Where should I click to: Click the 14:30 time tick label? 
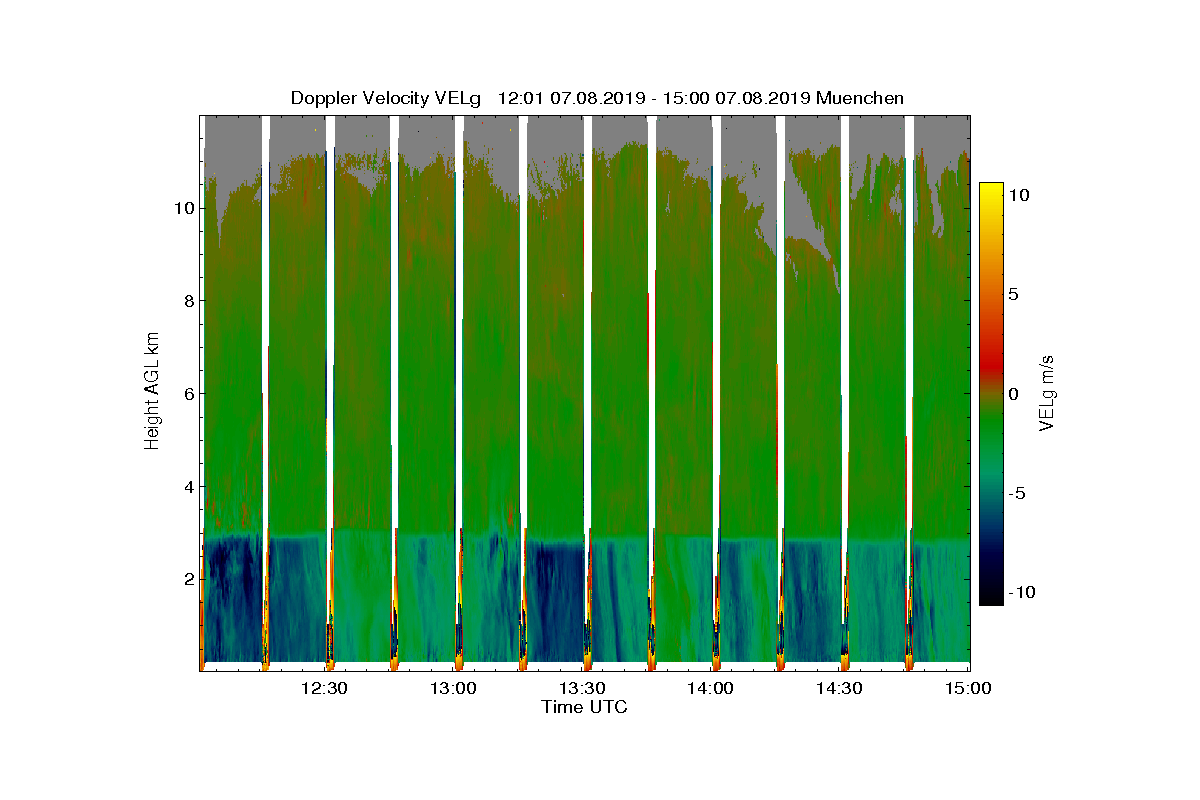(840, 688)
